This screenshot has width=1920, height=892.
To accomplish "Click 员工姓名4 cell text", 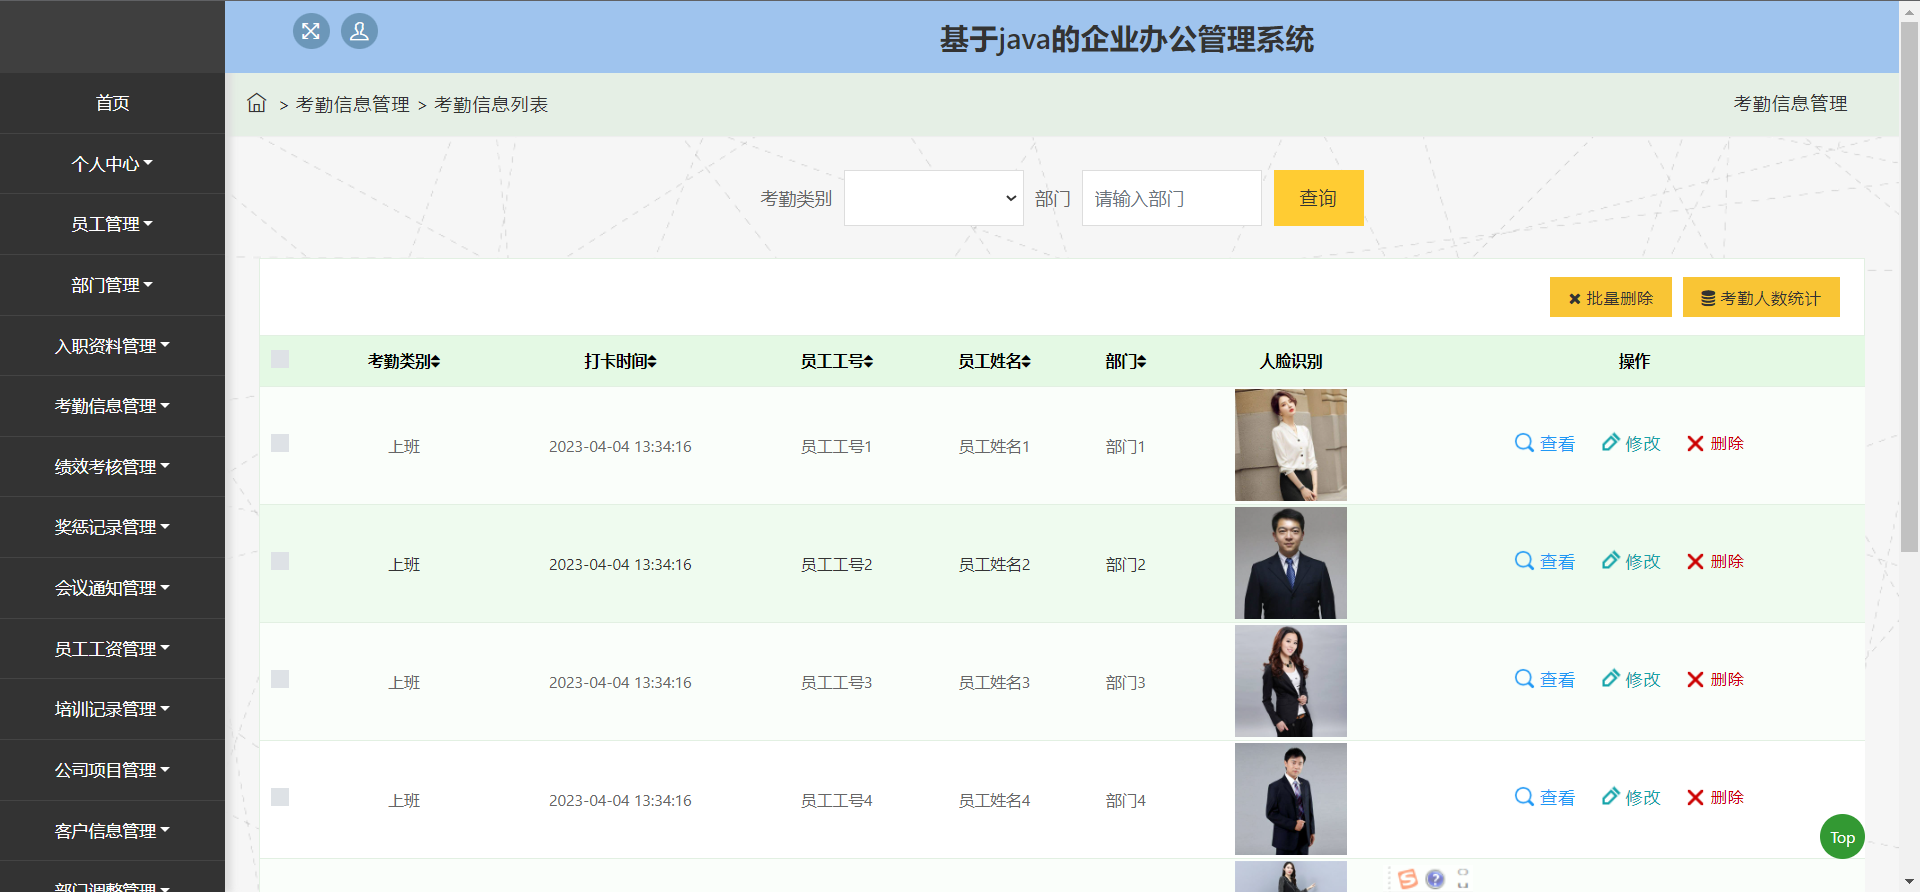I will pos(994,800).
